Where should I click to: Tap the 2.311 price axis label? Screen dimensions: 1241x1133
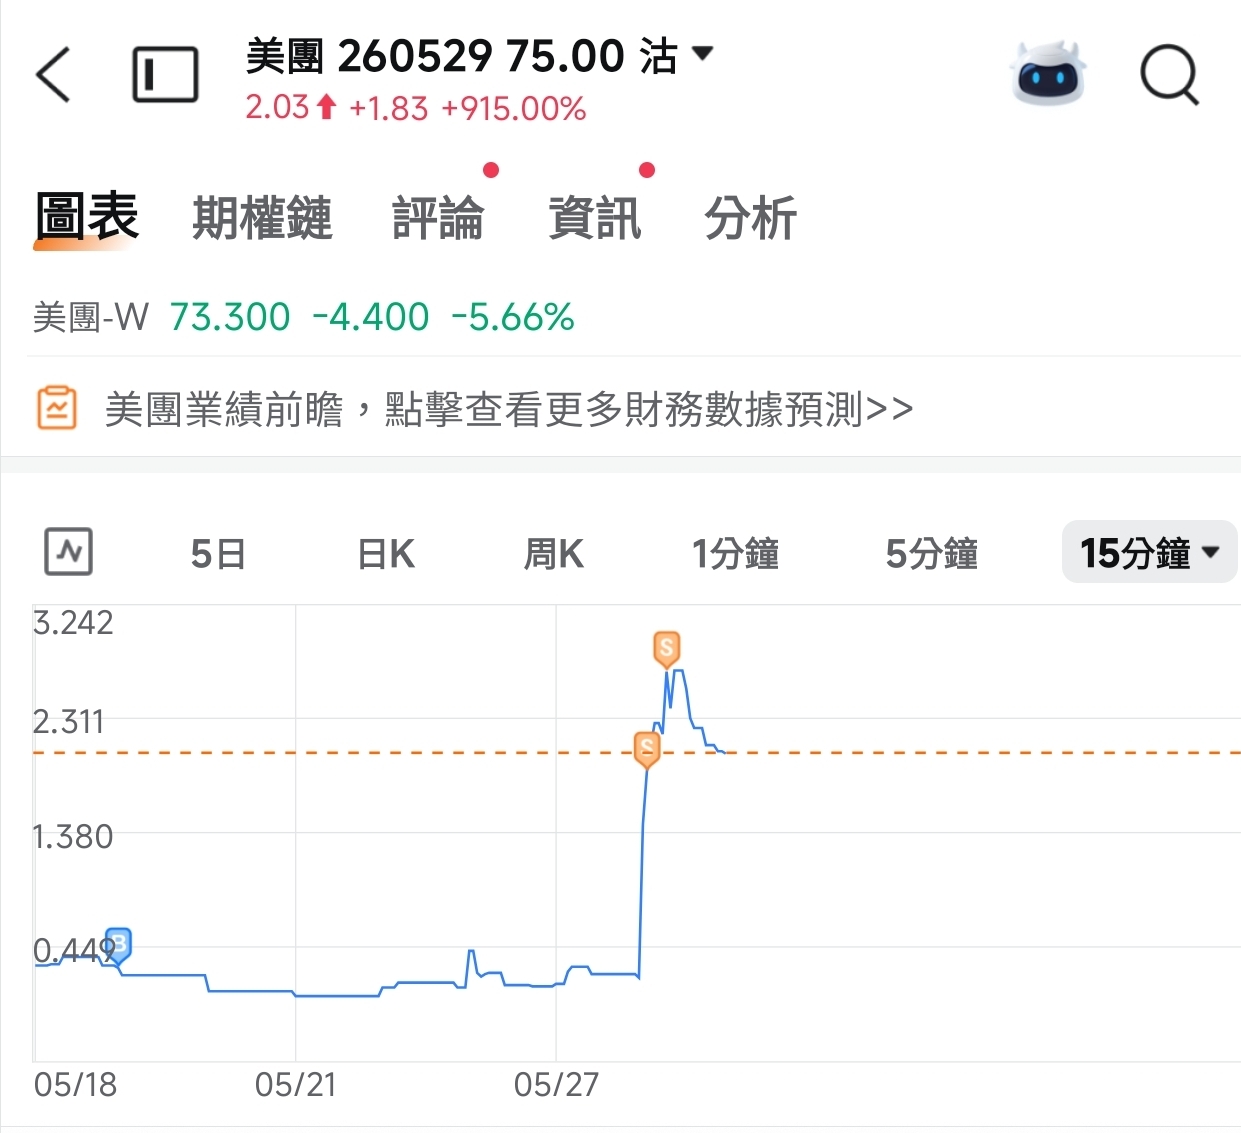point(68,722)
